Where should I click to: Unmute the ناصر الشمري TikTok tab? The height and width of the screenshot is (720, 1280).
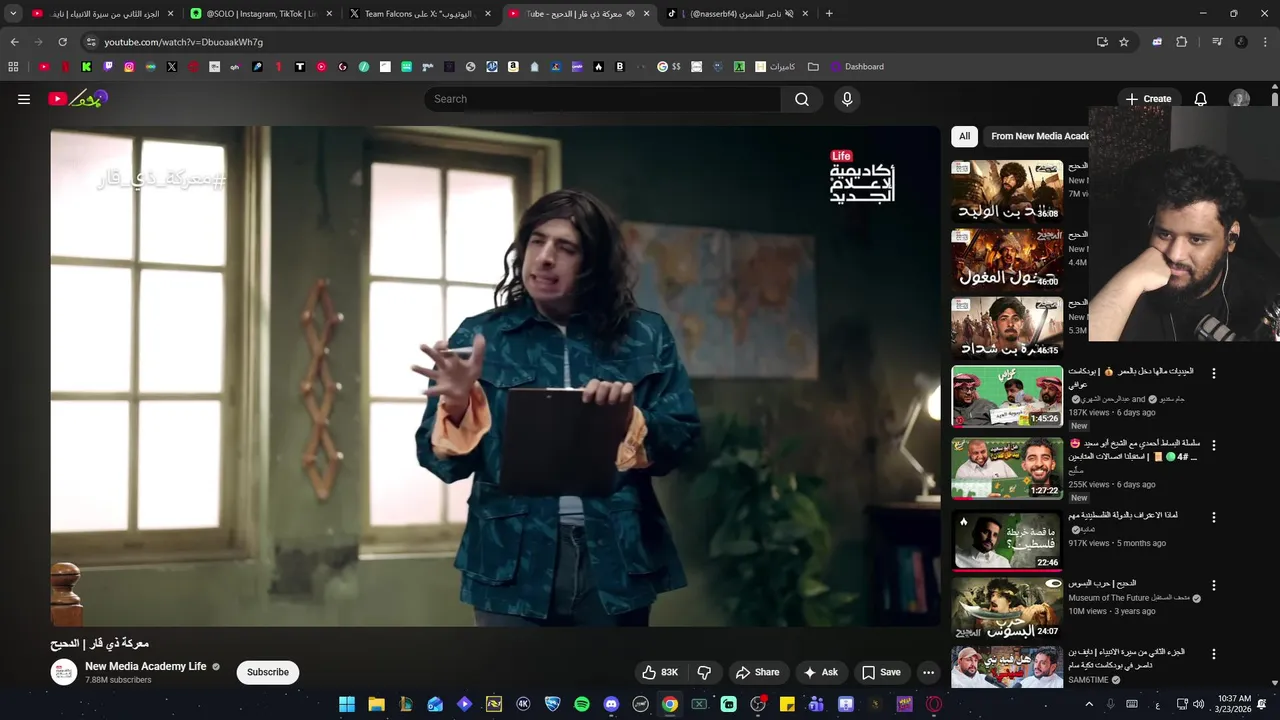pyautogui.click(x=789, y=14)
